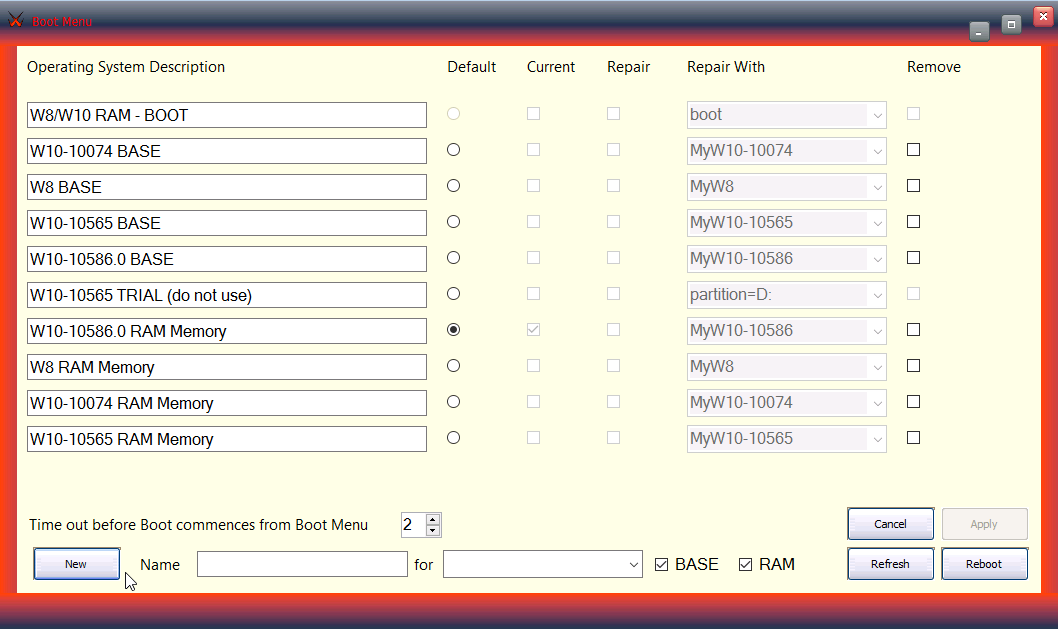Screen dimensions: 1058x629
Task: Open the partition=D: dropdown
Action: [x=787, y=295]
